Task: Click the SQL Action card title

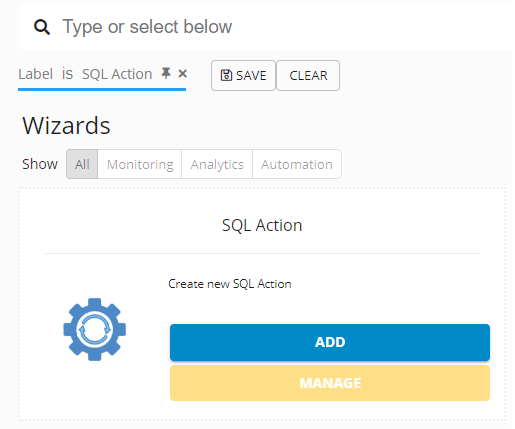Action: click(x=262, y=225)
